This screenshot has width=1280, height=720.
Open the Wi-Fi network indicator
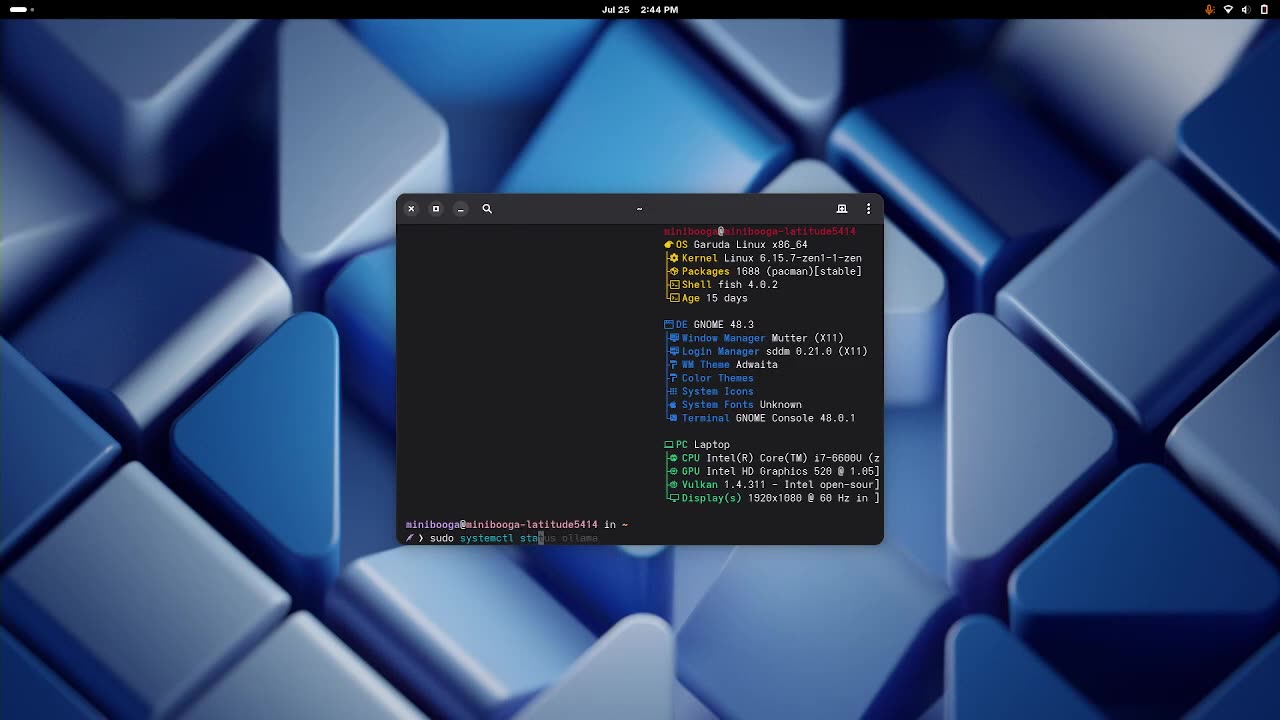[x=1228, y=10]
